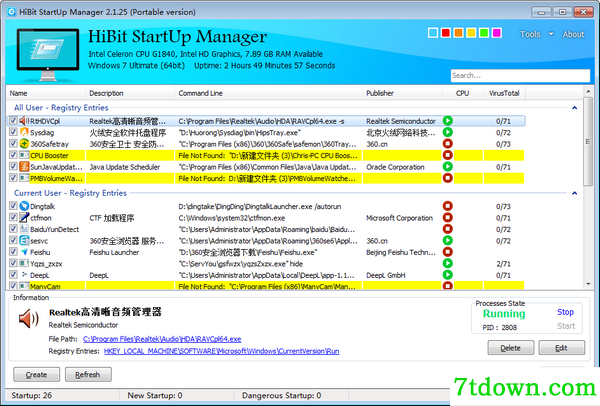Click the 360Safetray green icon
This screenshot has width=600, height=406.
pos(24,144)
